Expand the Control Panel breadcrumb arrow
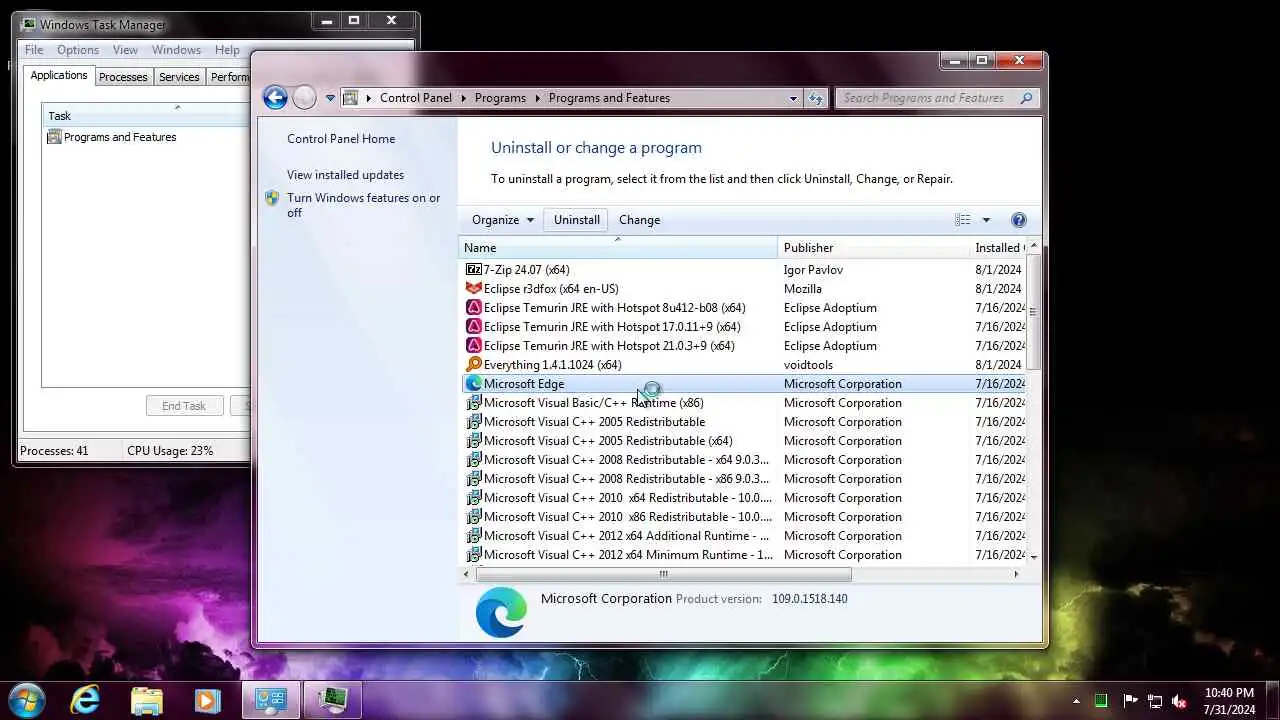The image size is (1280, 720). point(463,98)
